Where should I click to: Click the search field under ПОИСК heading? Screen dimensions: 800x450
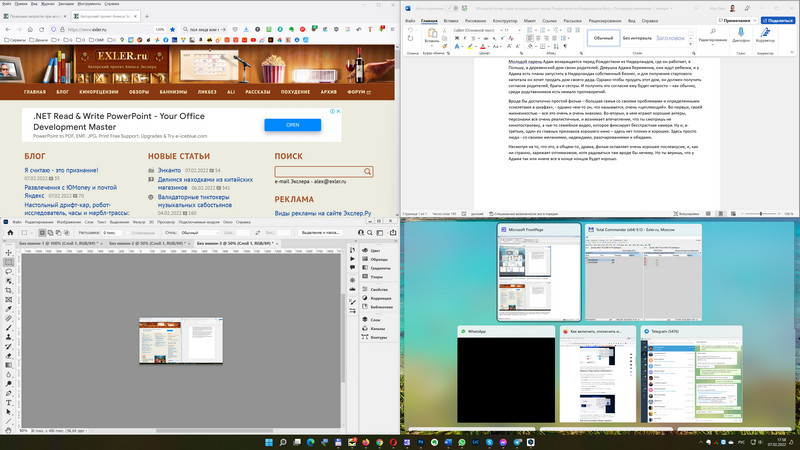pyautogui.click(x=320, y=172)
